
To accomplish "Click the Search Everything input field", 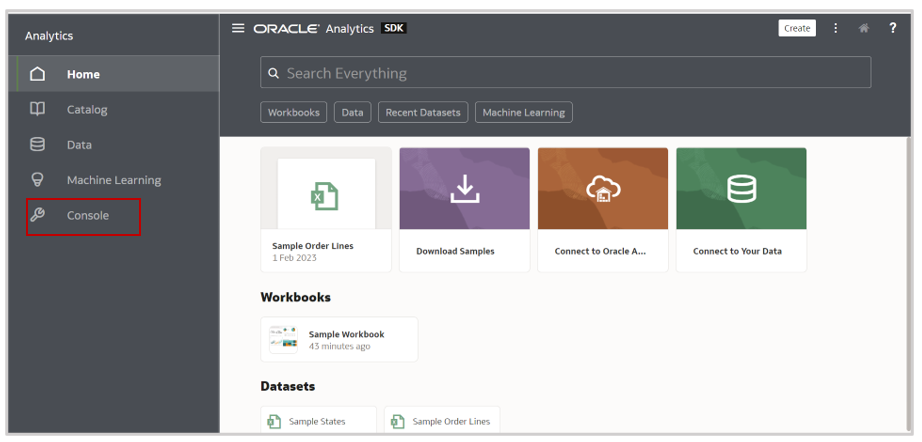I will pos(566,72).
